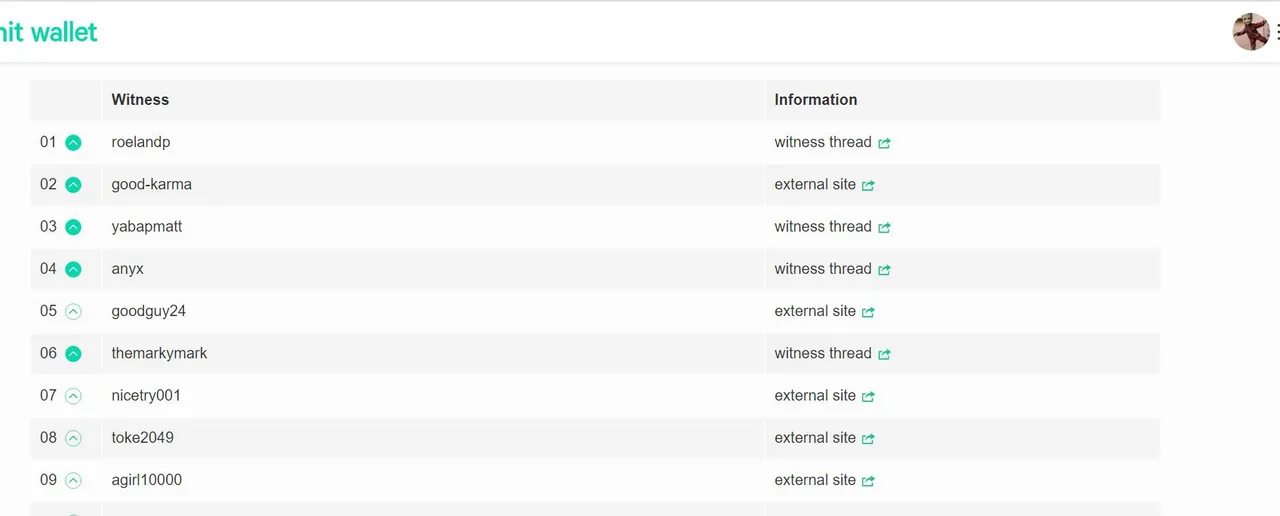1280x516 pixels.
Task: Remove vote from good-karma witness
Action: click(x=73, y=185)
